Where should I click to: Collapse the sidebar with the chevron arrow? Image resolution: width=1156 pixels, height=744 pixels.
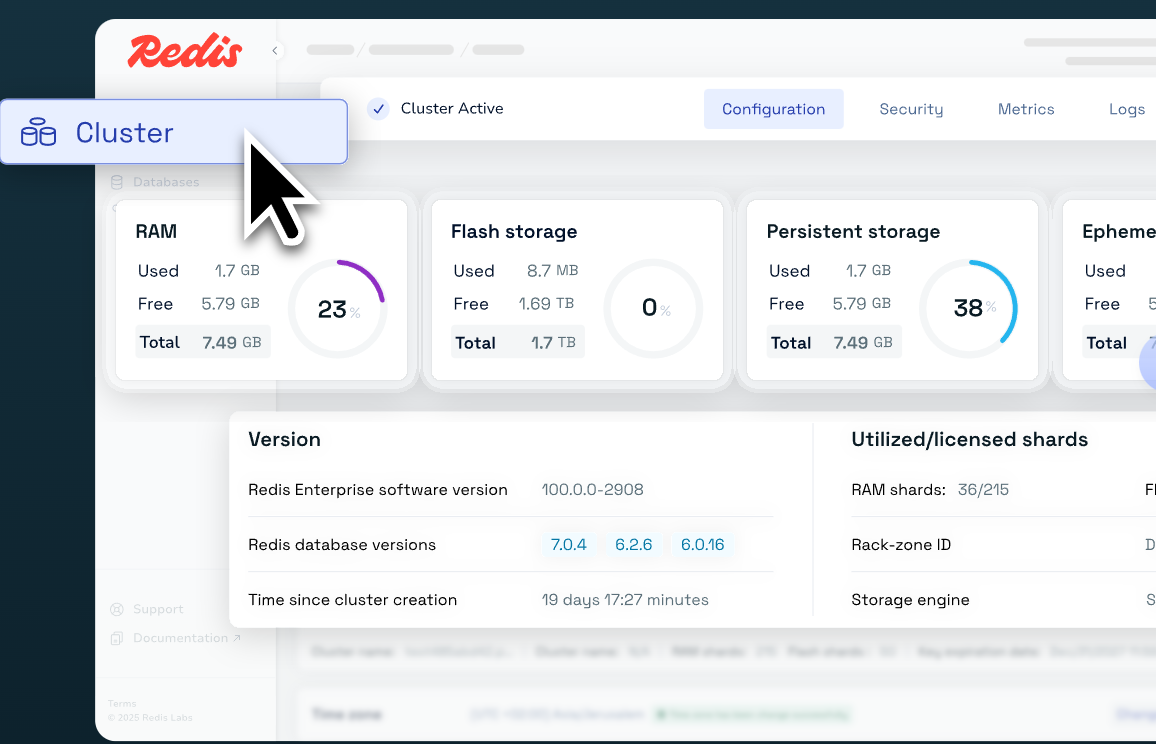[275, 50]
